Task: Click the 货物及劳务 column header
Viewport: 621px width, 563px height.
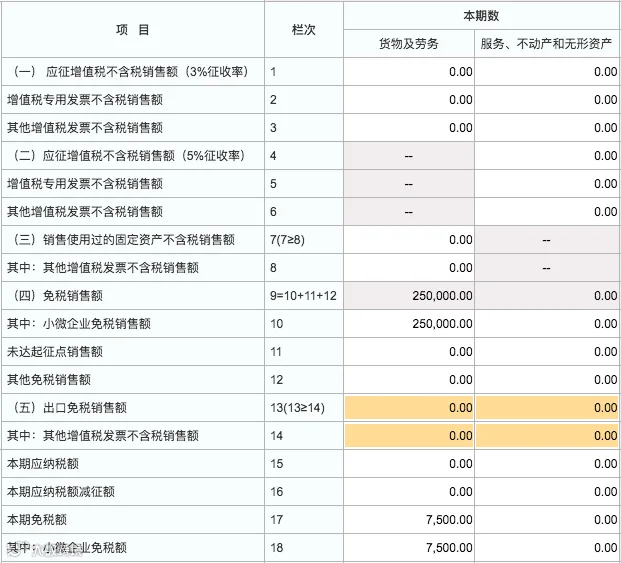Action: [409, 44]
